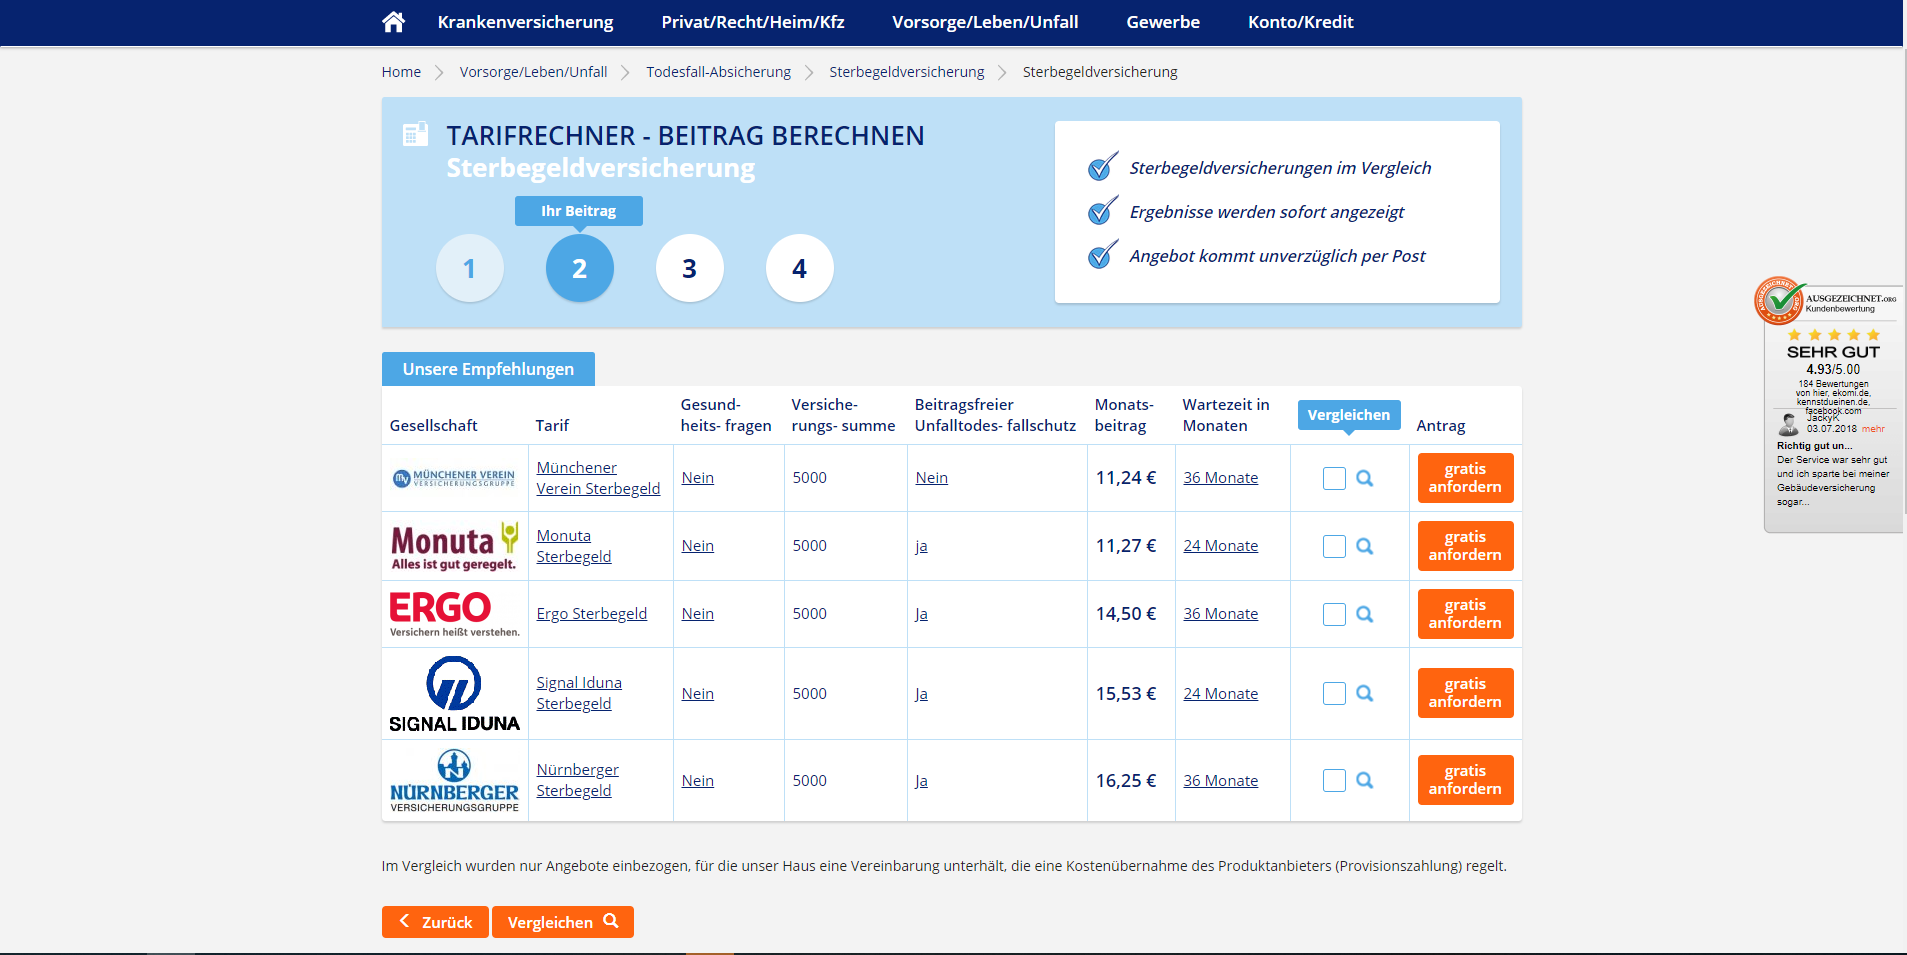Click the Zurück button
Screen dimensions: 1907x955
coord(435,922)
